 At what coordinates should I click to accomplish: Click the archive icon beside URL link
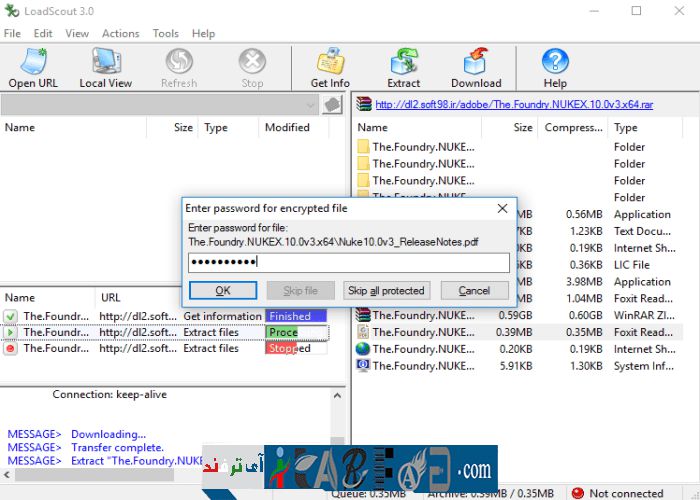[x=364, y=103]
